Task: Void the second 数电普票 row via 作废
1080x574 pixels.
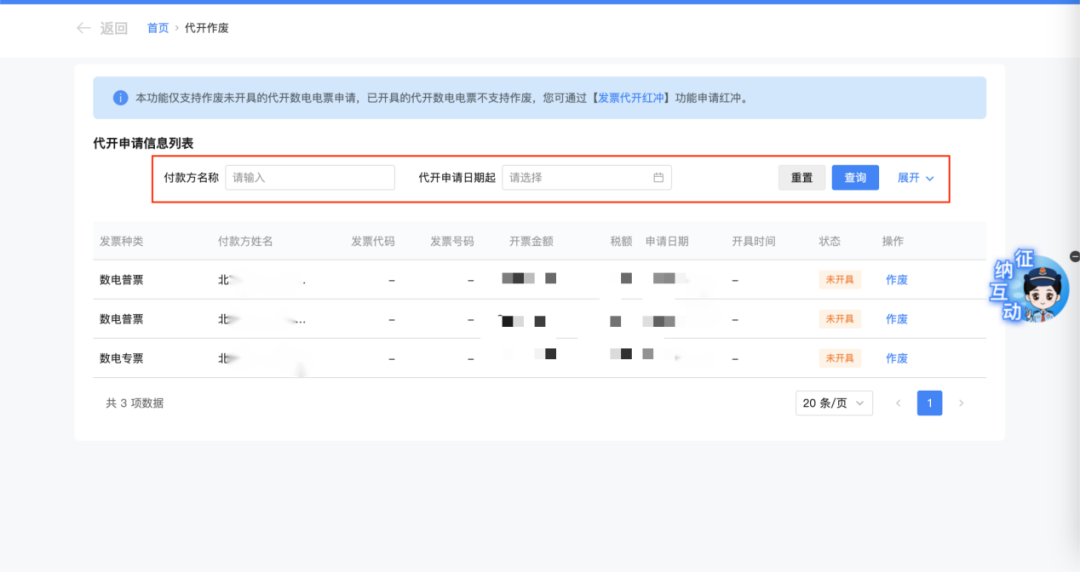Action: (x=896, y=319)
